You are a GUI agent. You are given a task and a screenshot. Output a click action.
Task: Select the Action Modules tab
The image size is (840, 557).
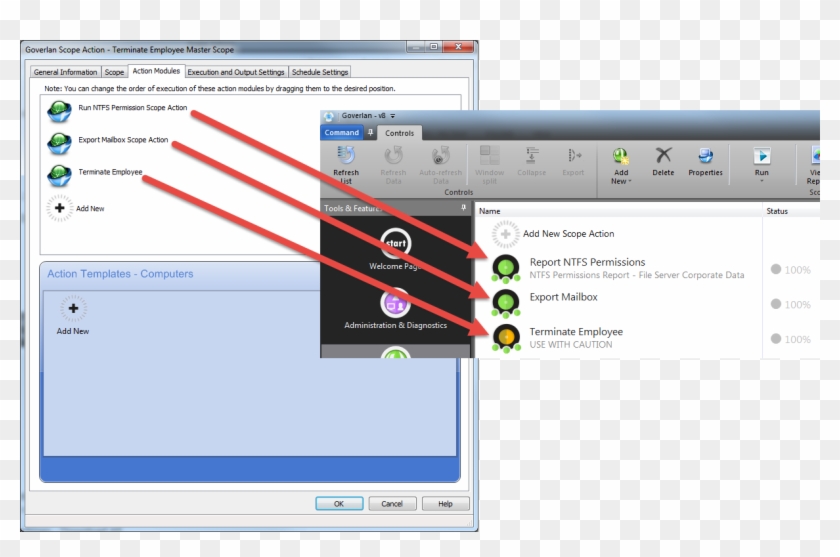(156, 71)
